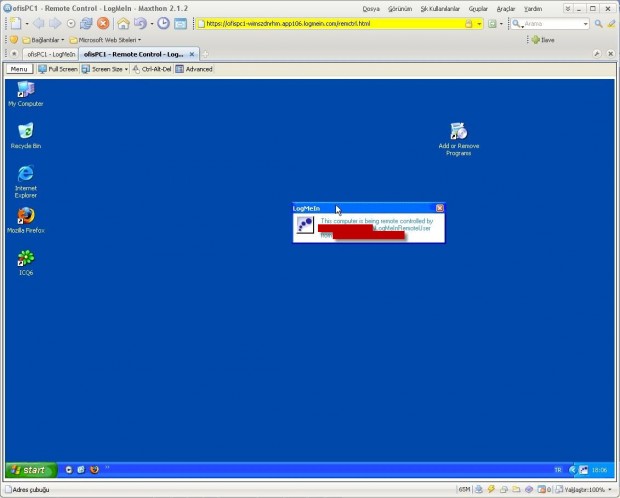Click Firefox icon in quick launch

click(94, 470)
